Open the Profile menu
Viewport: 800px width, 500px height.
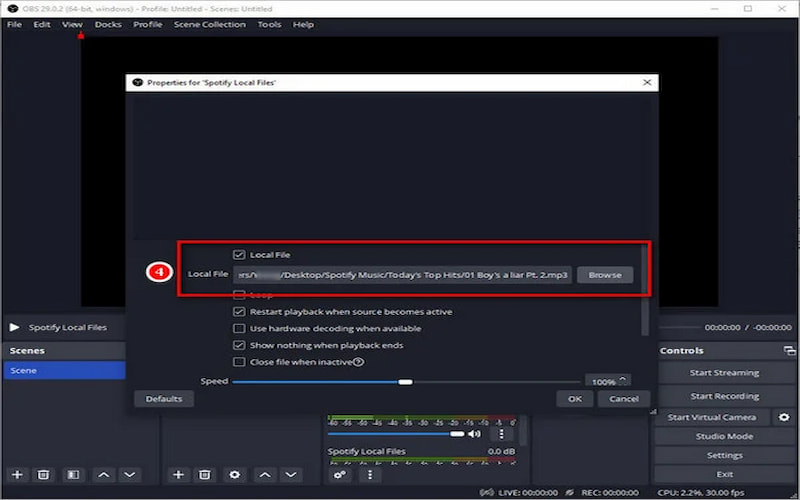pyautogui.click(x=147, y=24)
